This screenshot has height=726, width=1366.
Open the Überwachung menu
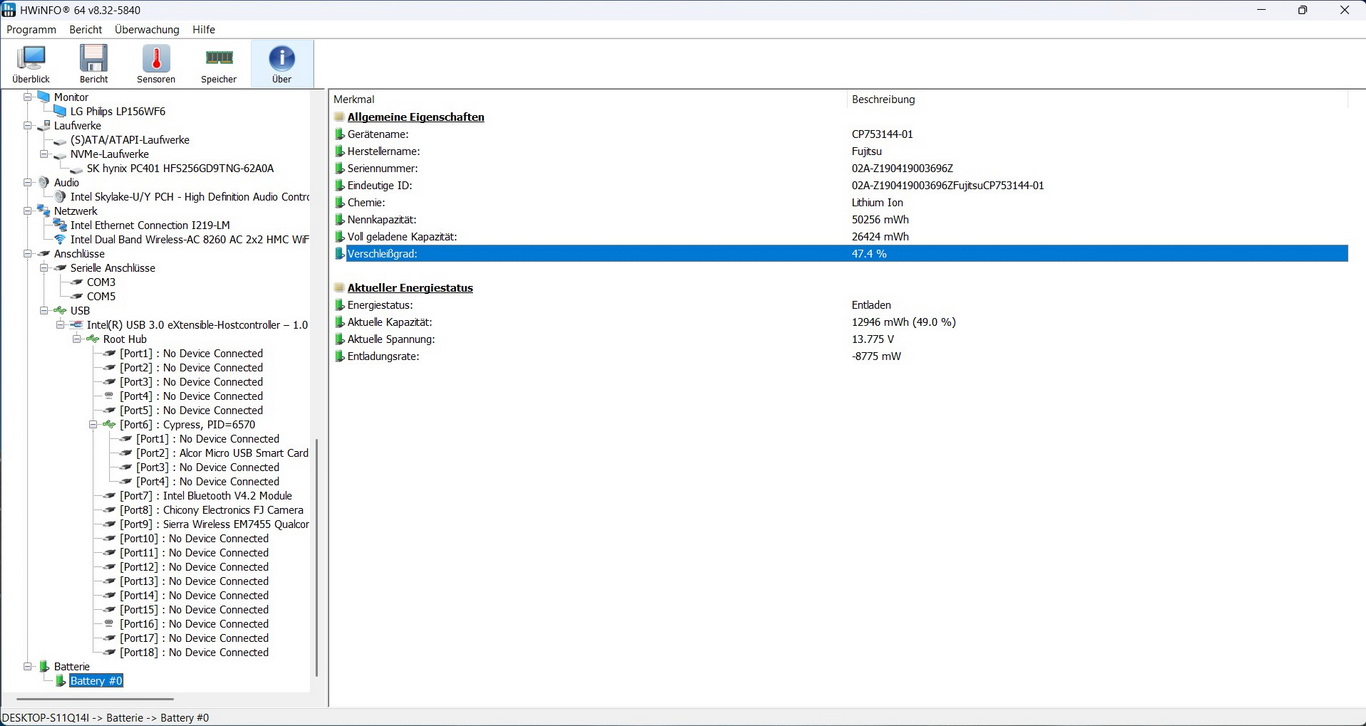click(x=147, y=30)
